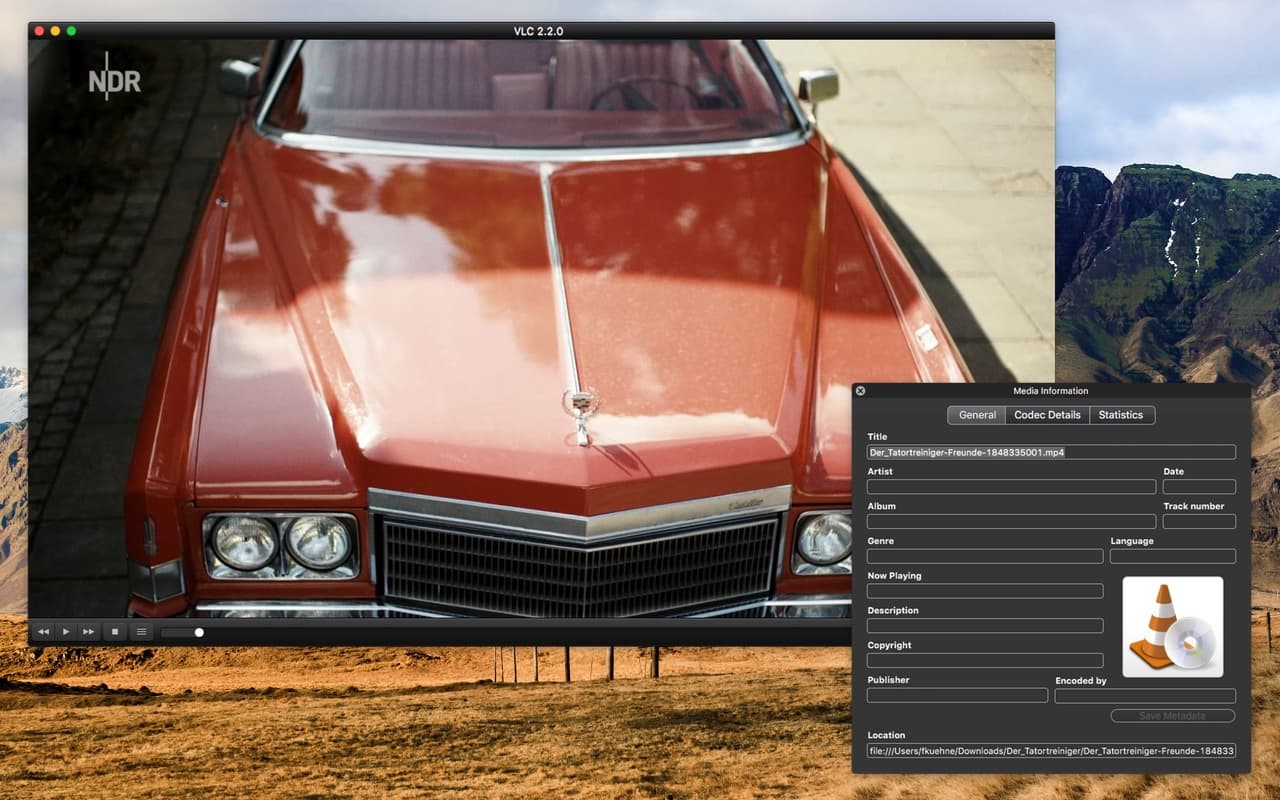Image resolution: width=1280 pixels, height=800 pixels.
Task: Click into the Track number field
Action: click(x=1199, y=521)
